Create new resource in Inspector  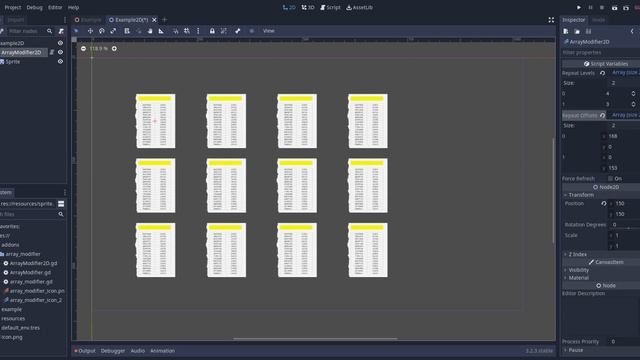tap(566, 31)
